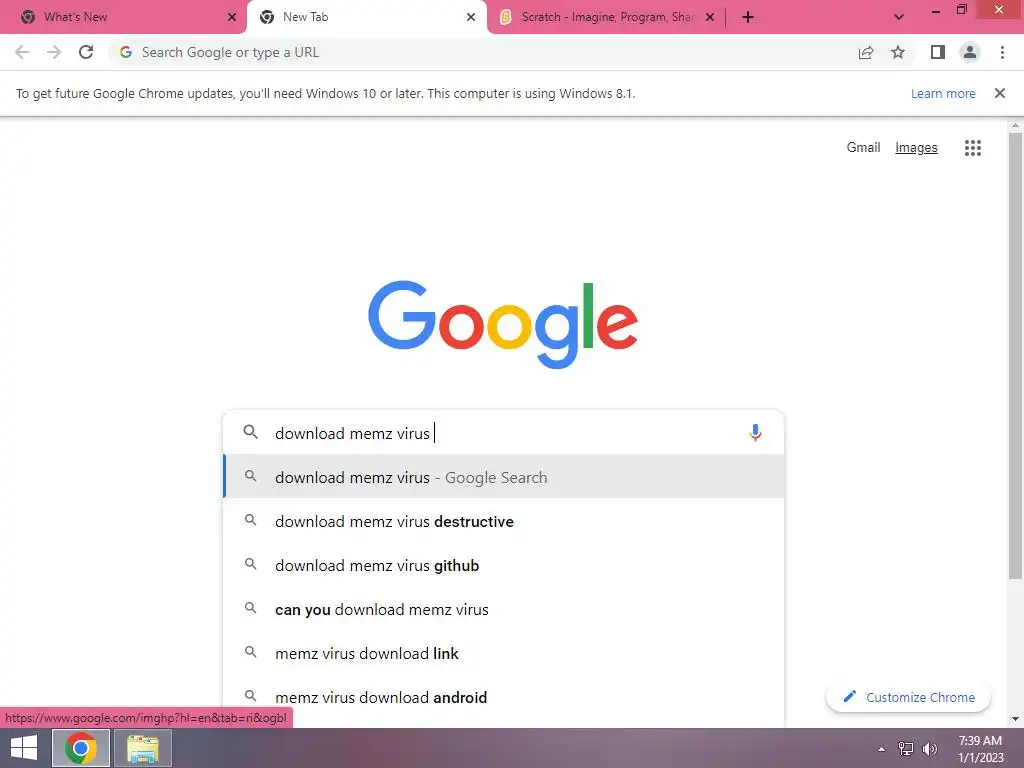Open Gmail link
This screenshot has width=1024, height=768.
point(863,148)
